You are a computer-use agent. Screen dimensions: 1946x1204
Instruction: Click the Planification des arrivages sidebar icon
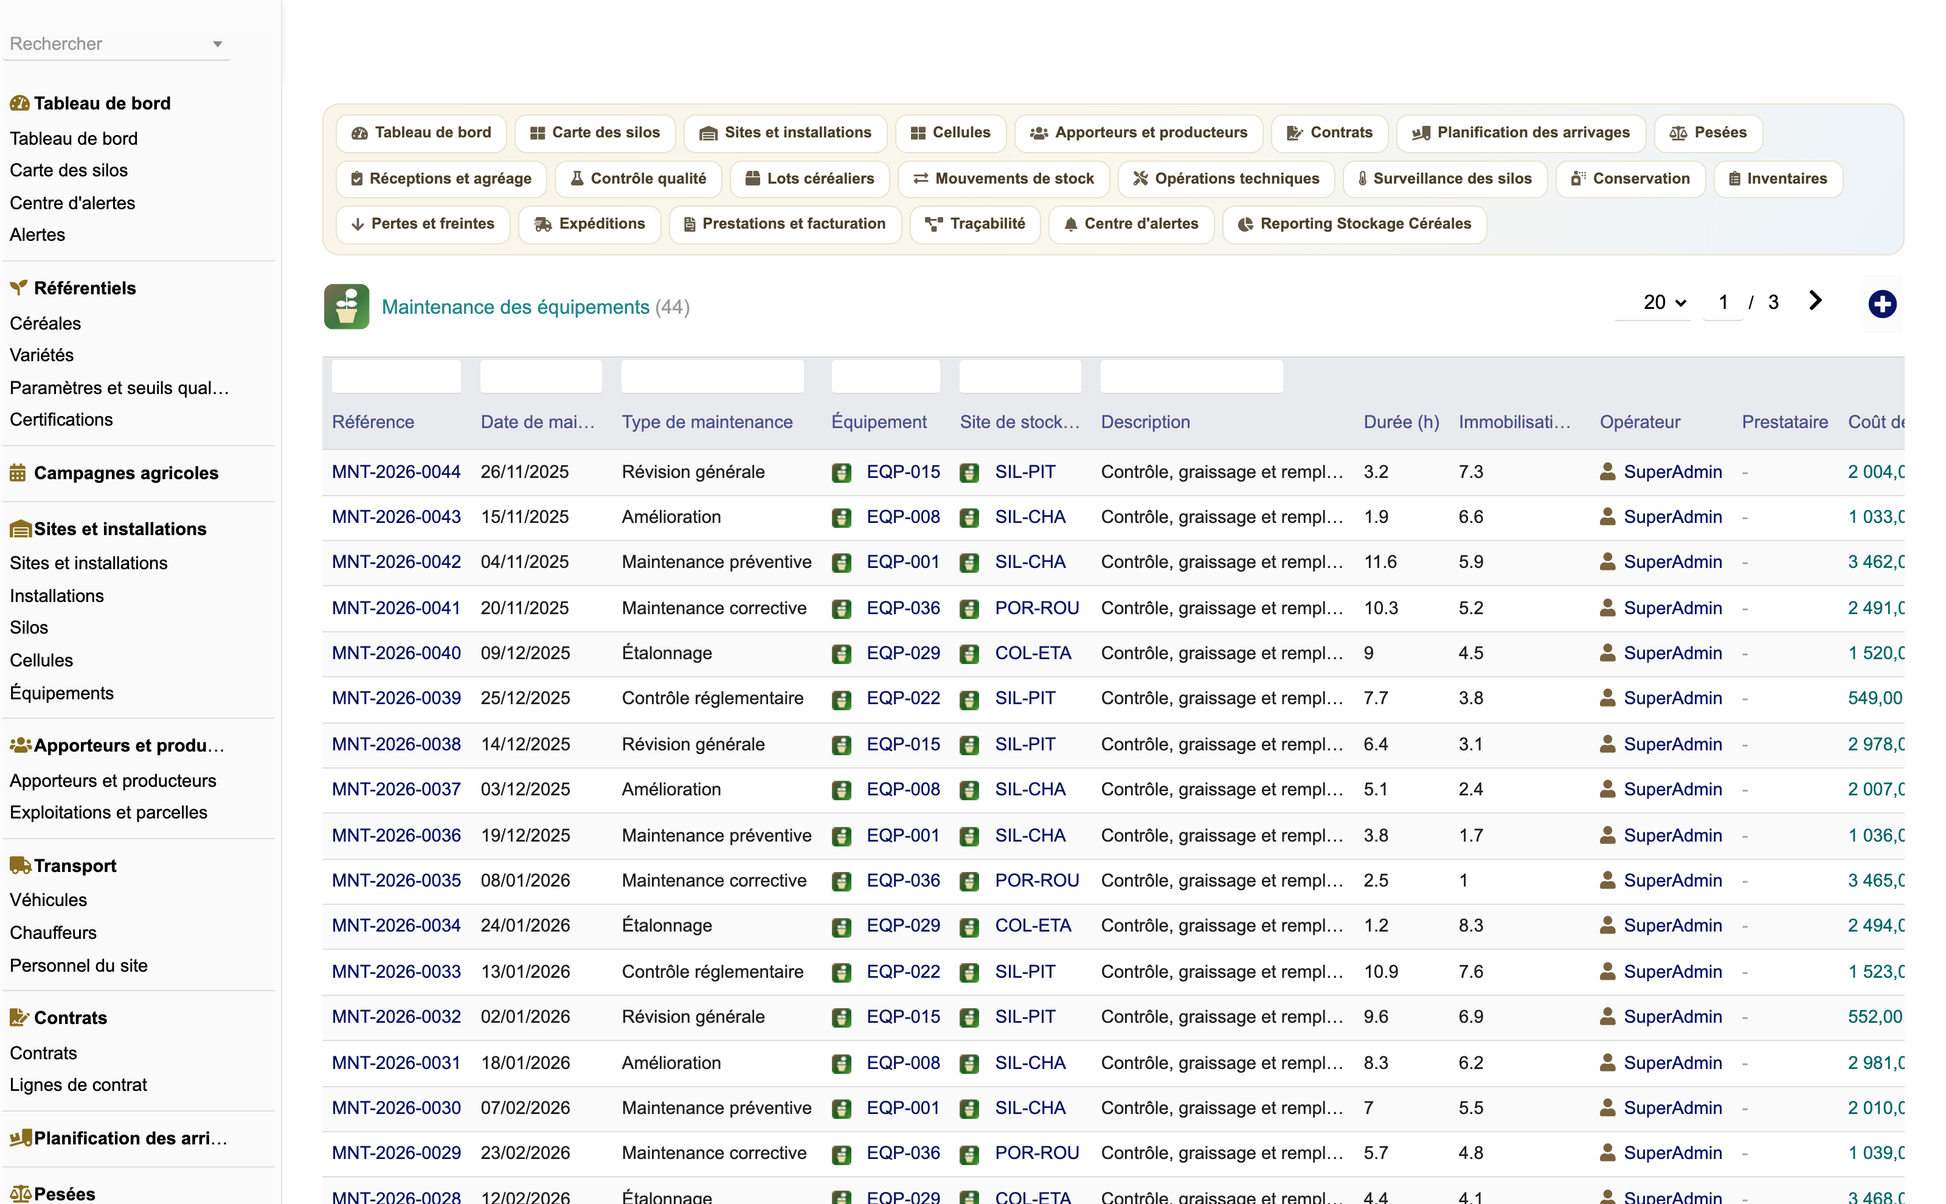[x=20, y=1138]
